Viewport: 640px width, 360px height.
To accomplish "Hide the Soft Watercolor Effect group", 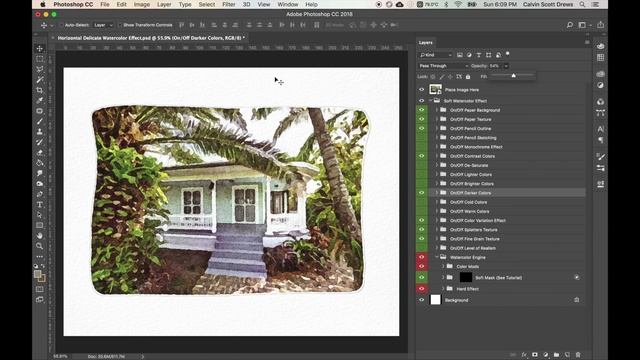I will click(422, 101).
